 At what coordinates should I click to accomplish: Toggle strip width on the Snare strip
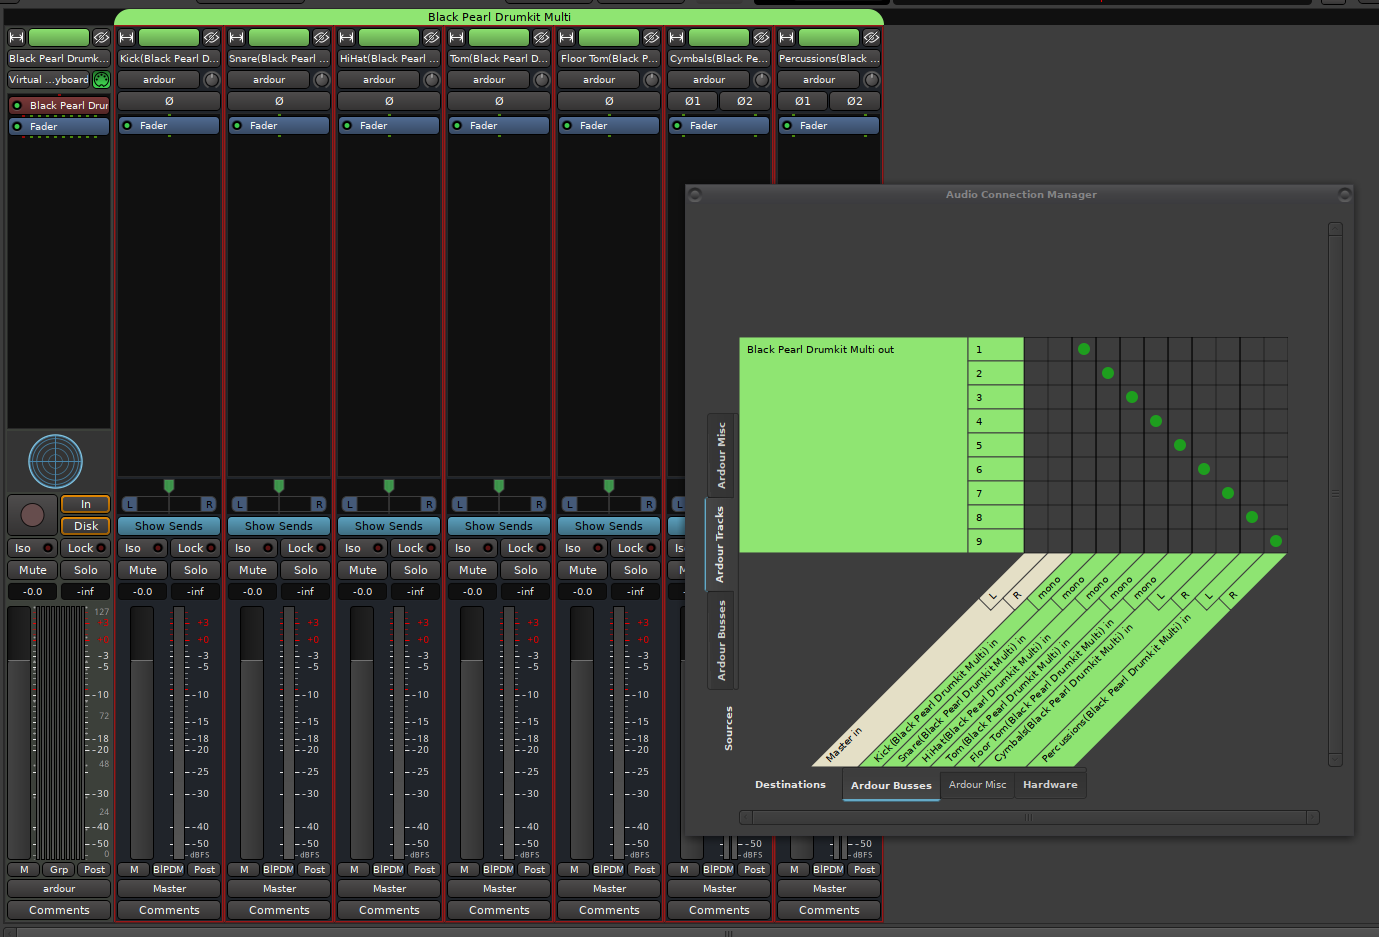(237, 37)
